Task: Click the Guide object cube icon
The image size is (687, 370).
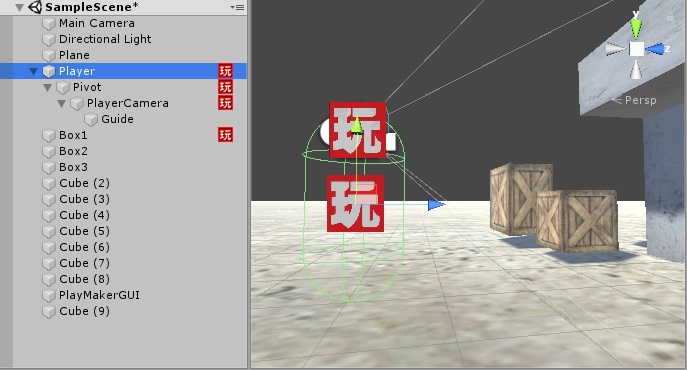Action: pos(91,119)
